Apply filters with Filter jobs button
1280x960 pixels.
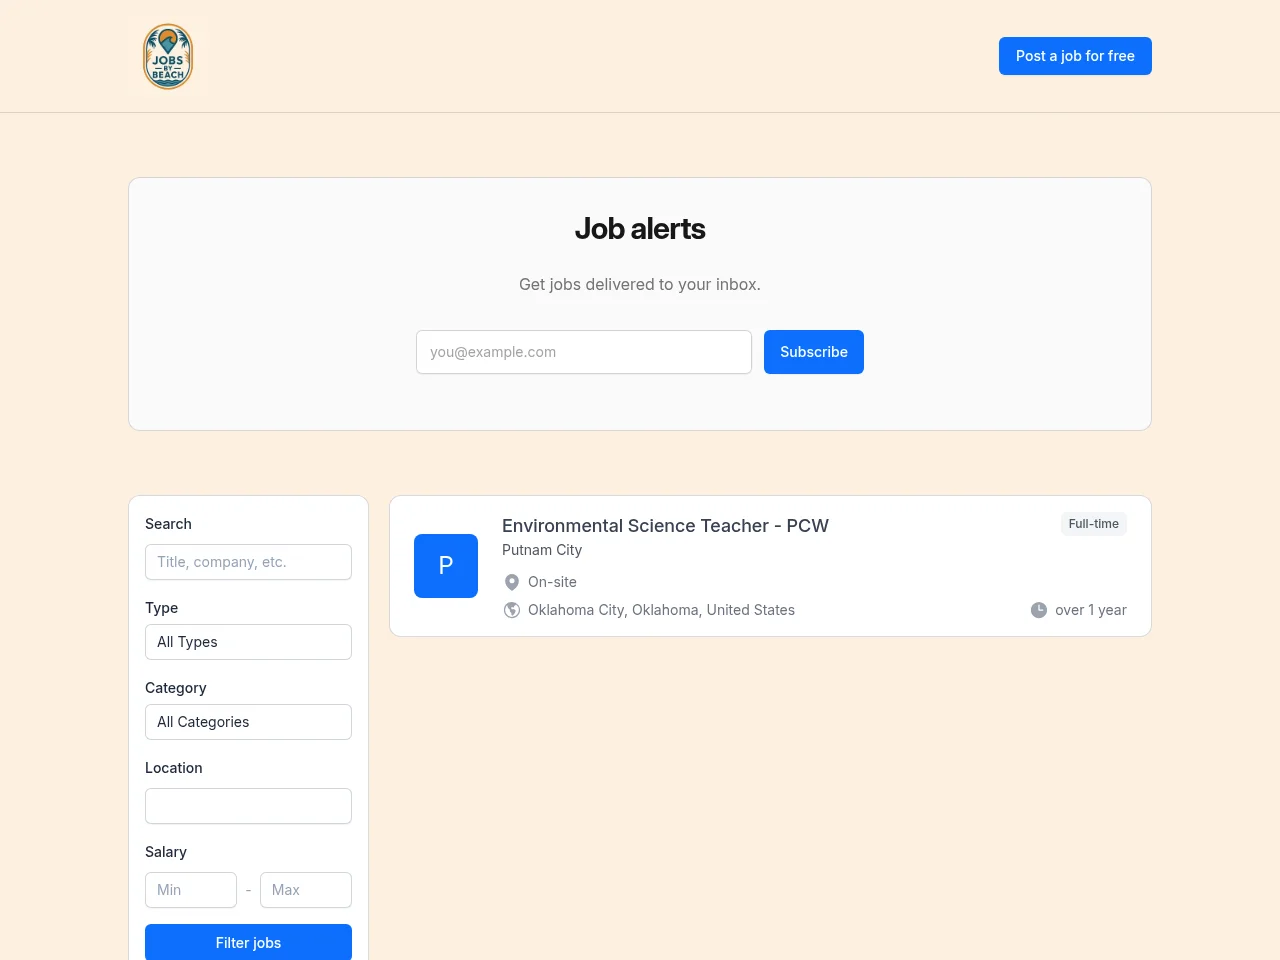[x=248, y=942]
